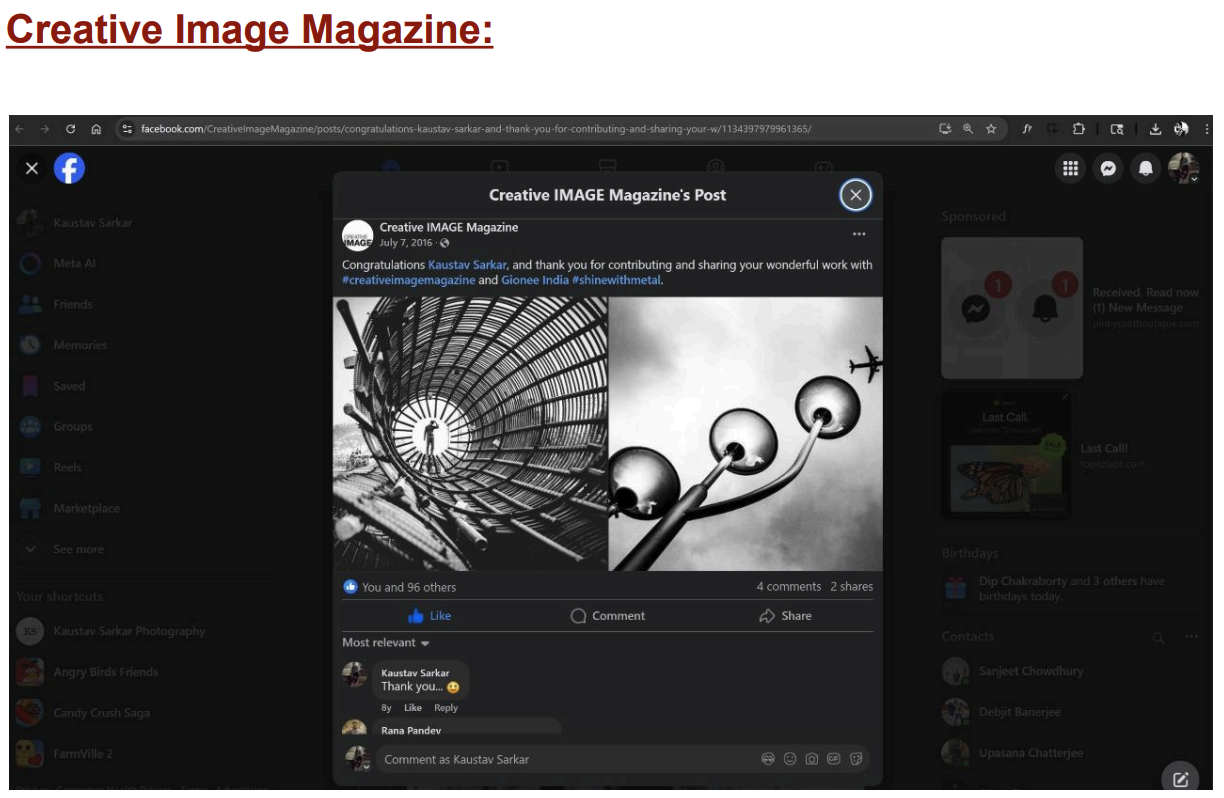Click the Creative IMAGE Magazine page avatar
The height and width of the screenshot is (798, 1224).
[x=357, y=235]
